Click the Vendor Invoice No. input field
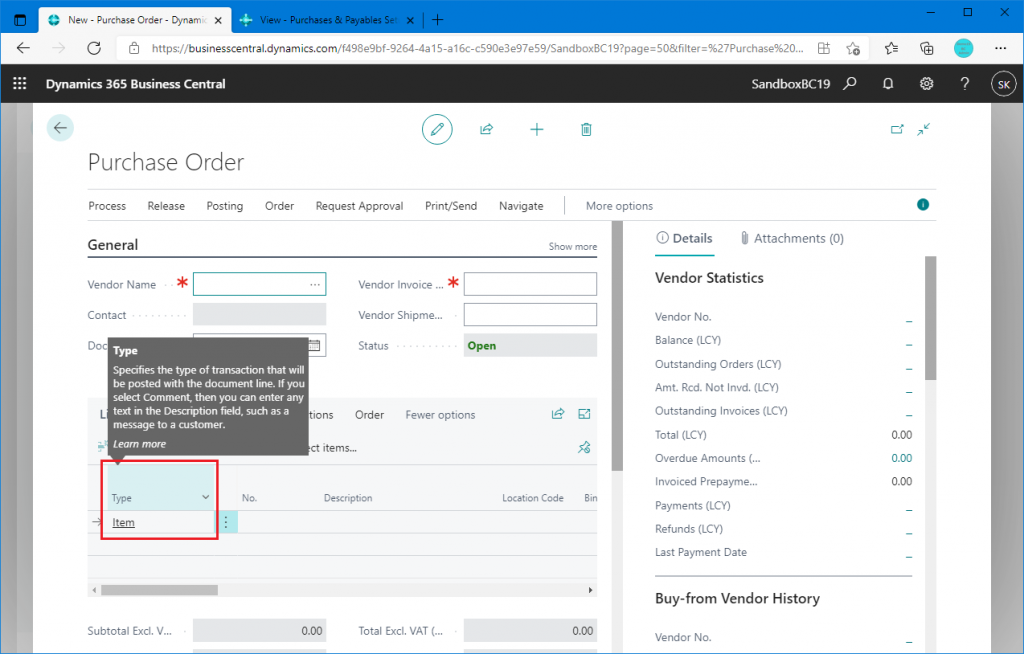This screenshot has width=1024, height=654. pyautogui.click(x=530, y=285)
